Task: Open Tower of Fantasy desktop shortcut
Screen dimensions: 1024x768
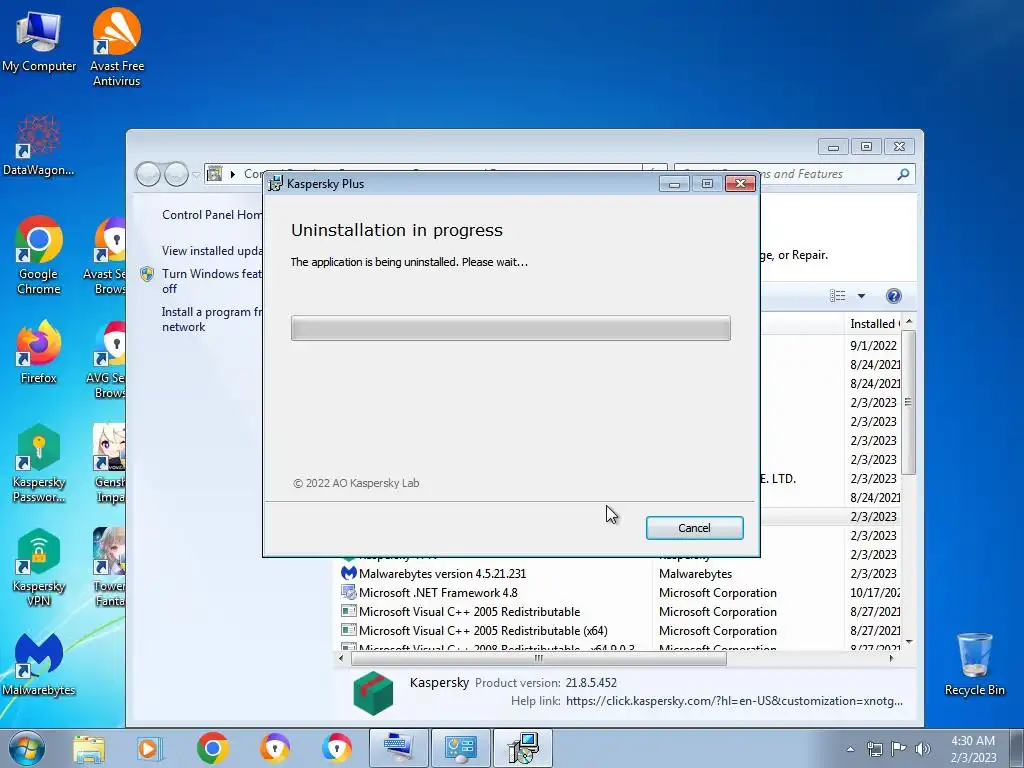Action: point(109,567)
